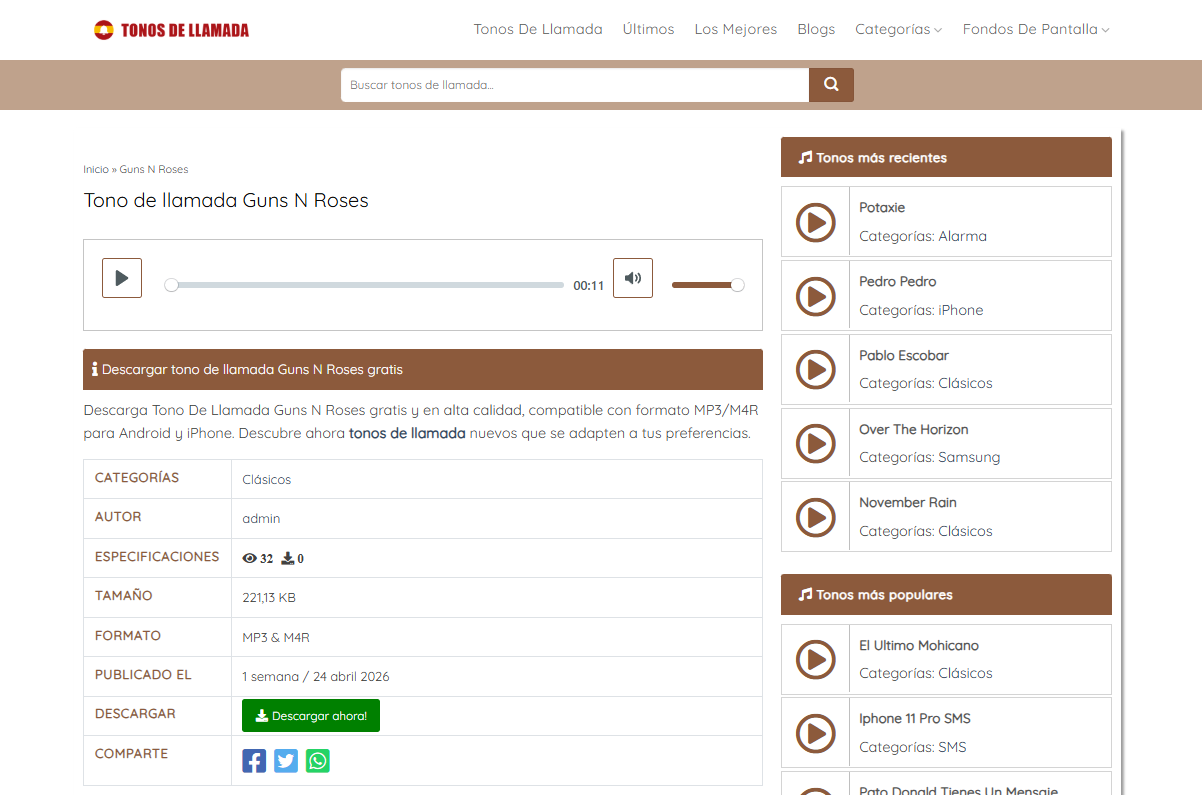The height and width of the screenshot is (795, 1202).
Task: Open the Blogs nav item
Action: point(816,29)
